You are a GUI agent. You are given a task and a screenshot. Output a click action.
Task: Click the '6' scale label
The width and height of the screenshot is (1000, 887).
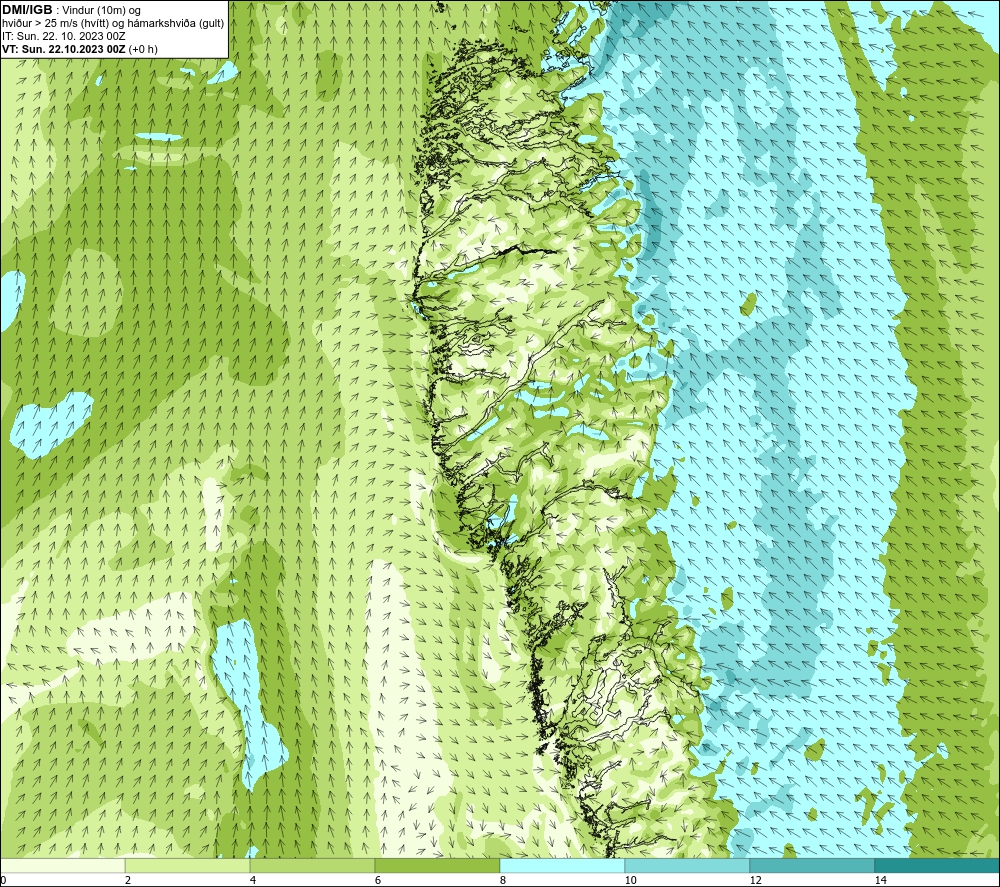pos(378,880)
